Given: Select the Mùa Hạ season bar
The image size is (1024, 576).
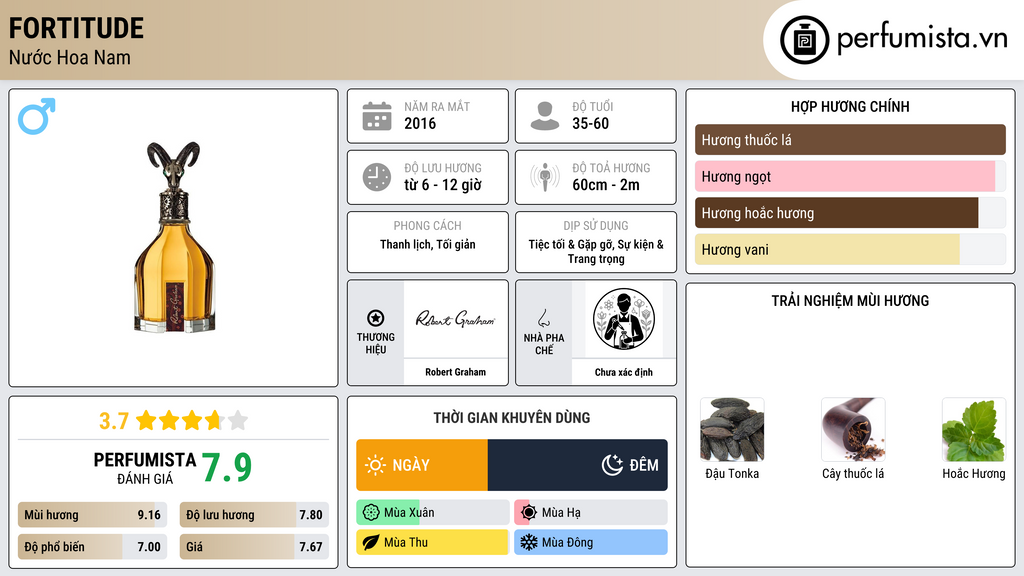Looking at the screenshot, I should 590,513.
